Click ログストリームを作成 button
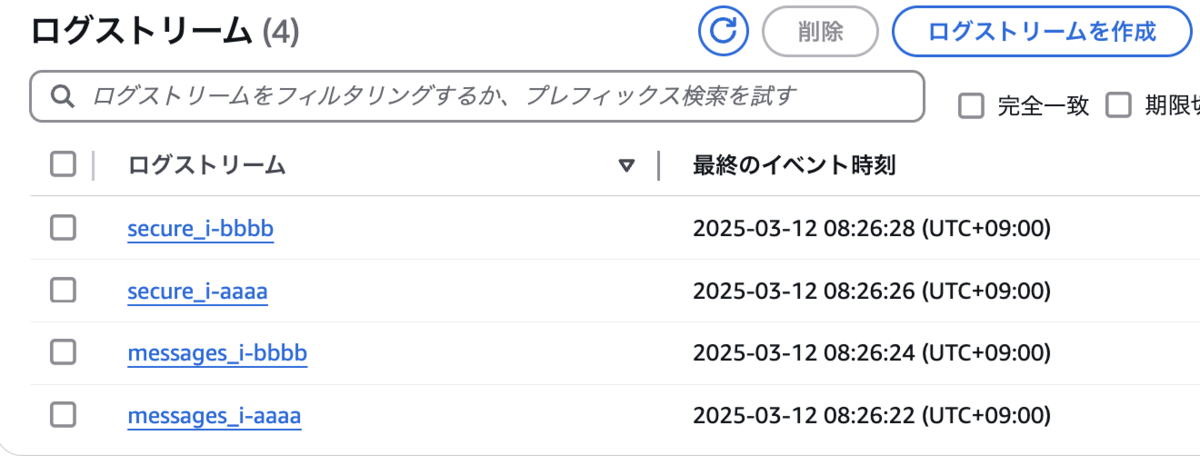 click(1042, 31)
